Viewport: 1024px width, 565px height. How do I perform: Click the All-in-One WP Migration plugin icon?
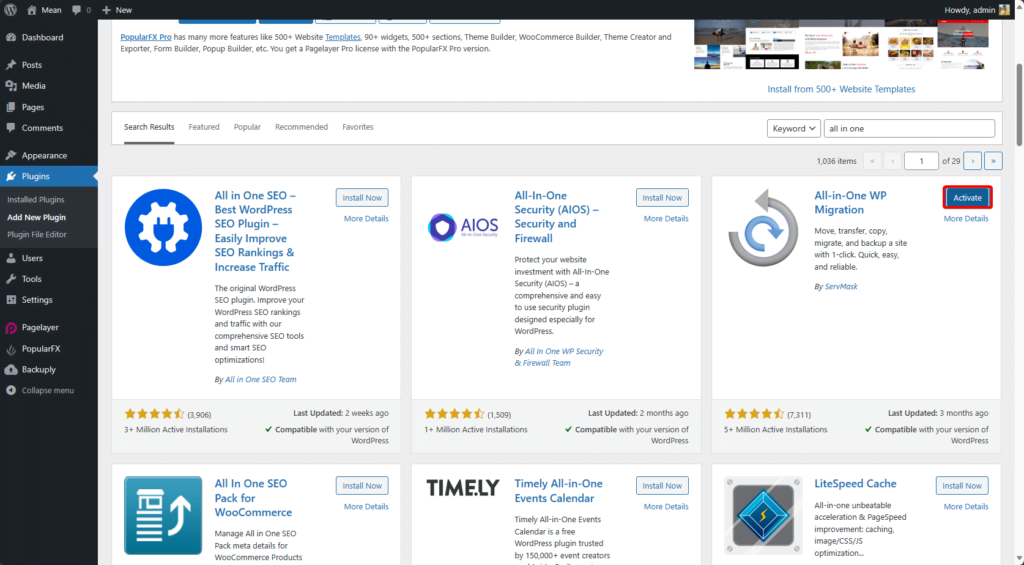click(762, 230)
